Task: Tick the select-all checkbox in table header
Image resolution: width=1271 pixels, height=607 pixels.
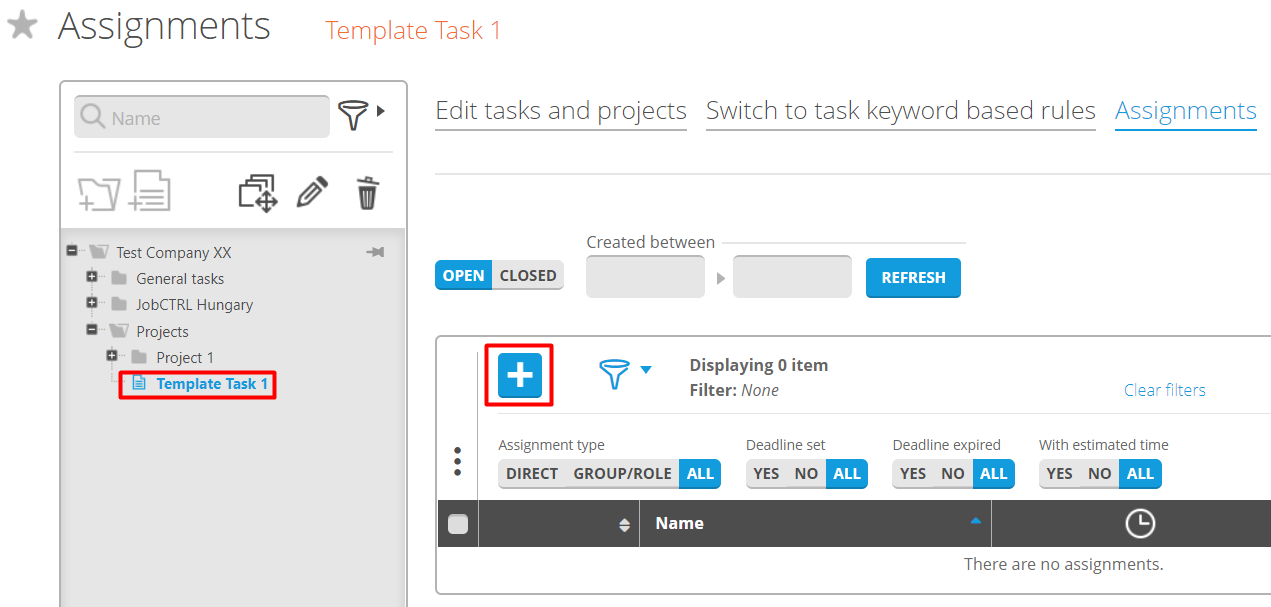Action: point(458,524)
